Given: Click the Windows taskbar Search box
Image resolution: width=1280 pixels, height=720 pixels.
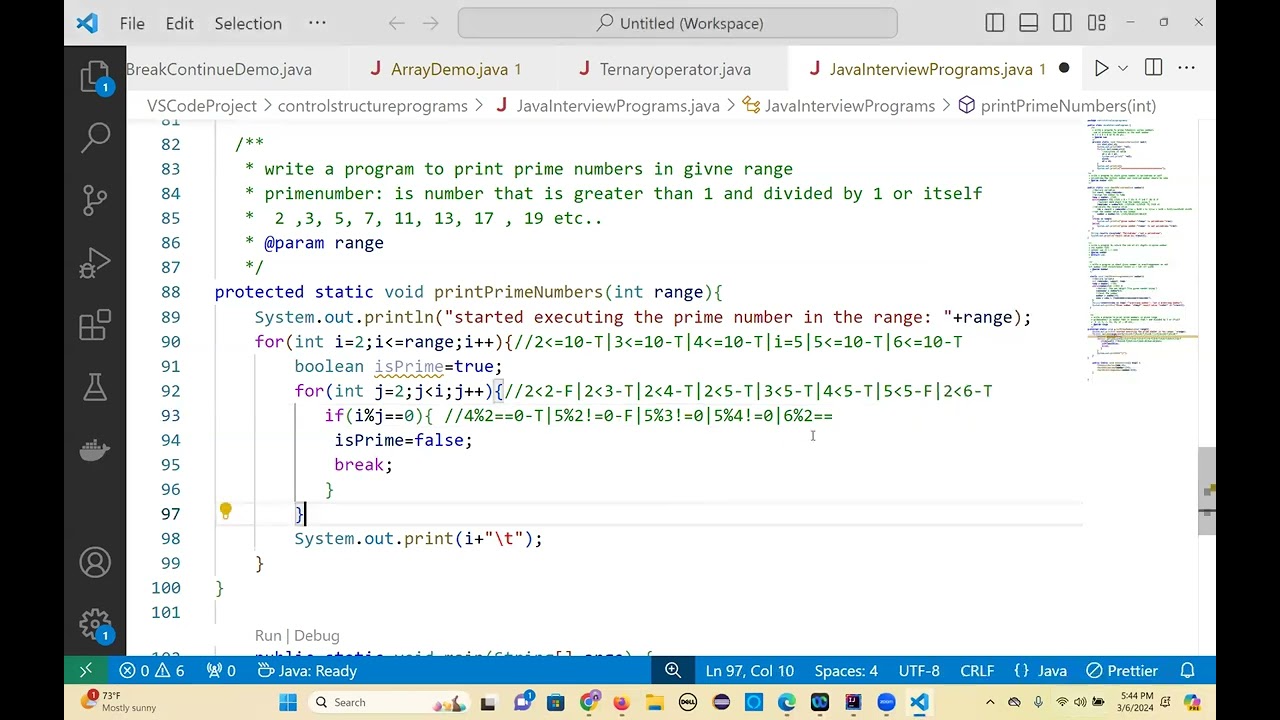Looking at the screenshot, I should [390, 703].
